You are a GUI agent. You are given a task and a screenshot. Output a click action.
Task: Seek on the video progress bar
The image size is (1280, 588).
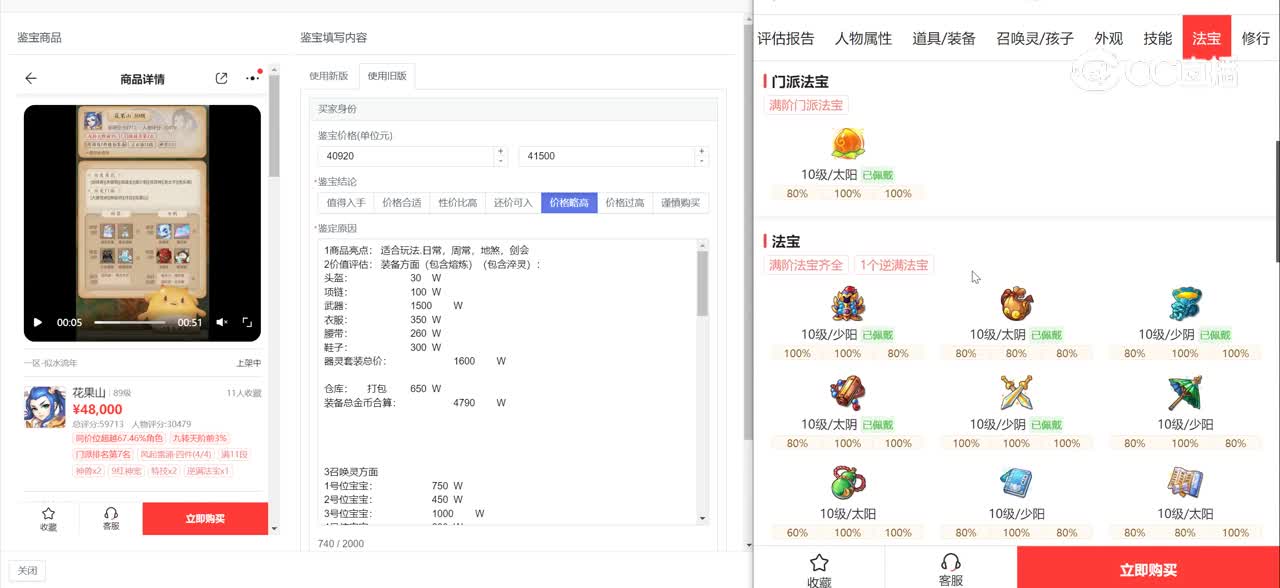click(130, 322)
